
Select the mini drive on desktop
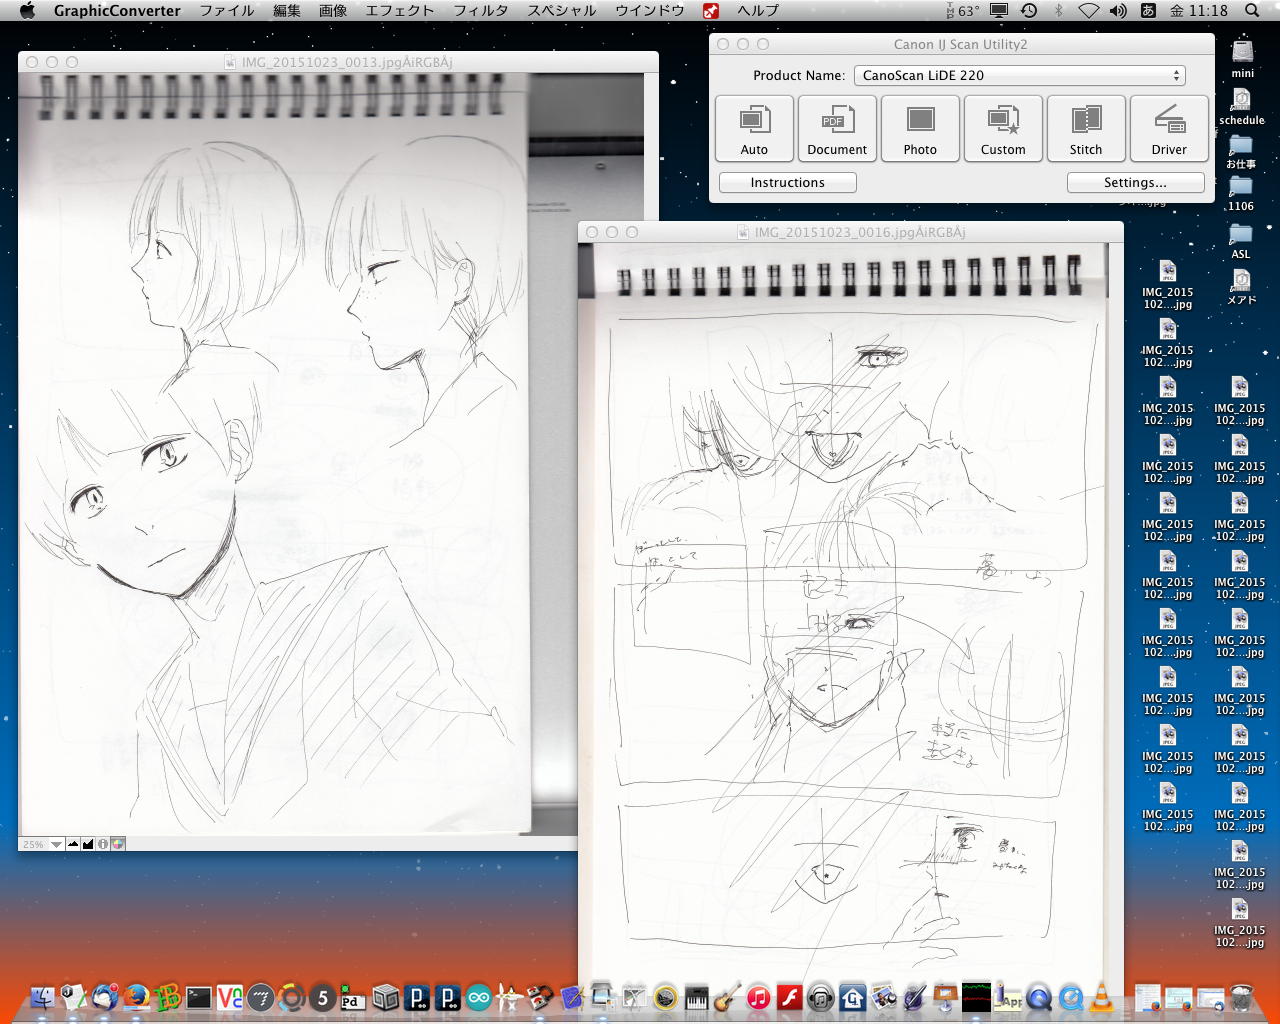pos(1243,58)
